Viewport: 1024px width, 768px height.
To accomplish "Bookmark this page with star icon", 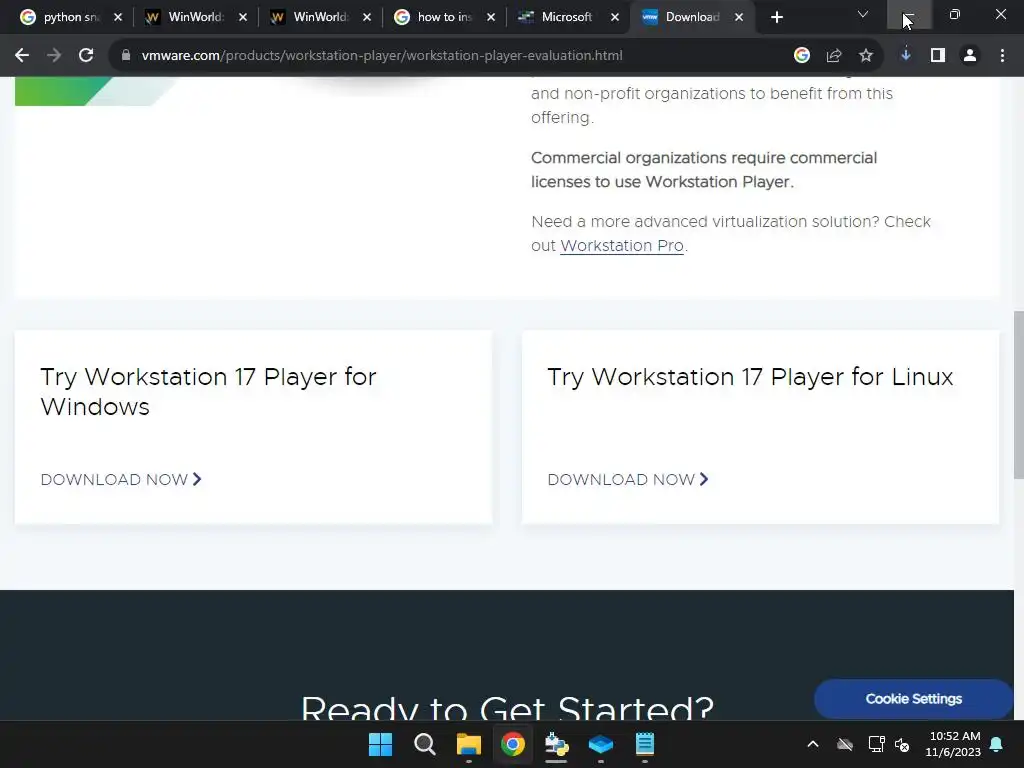I will [x=866, y=56].
